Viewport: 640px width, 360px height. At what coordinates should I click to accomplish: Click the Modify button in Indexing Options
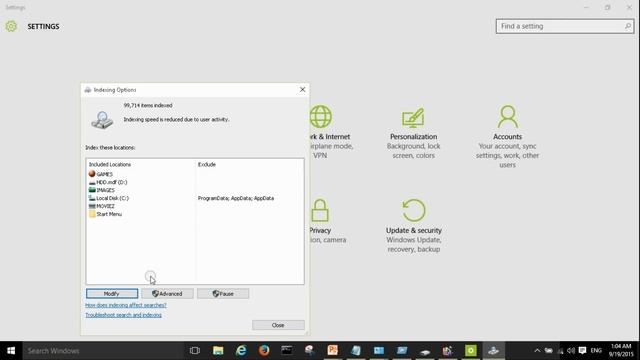pyautogui.click(x=112, y=293)
